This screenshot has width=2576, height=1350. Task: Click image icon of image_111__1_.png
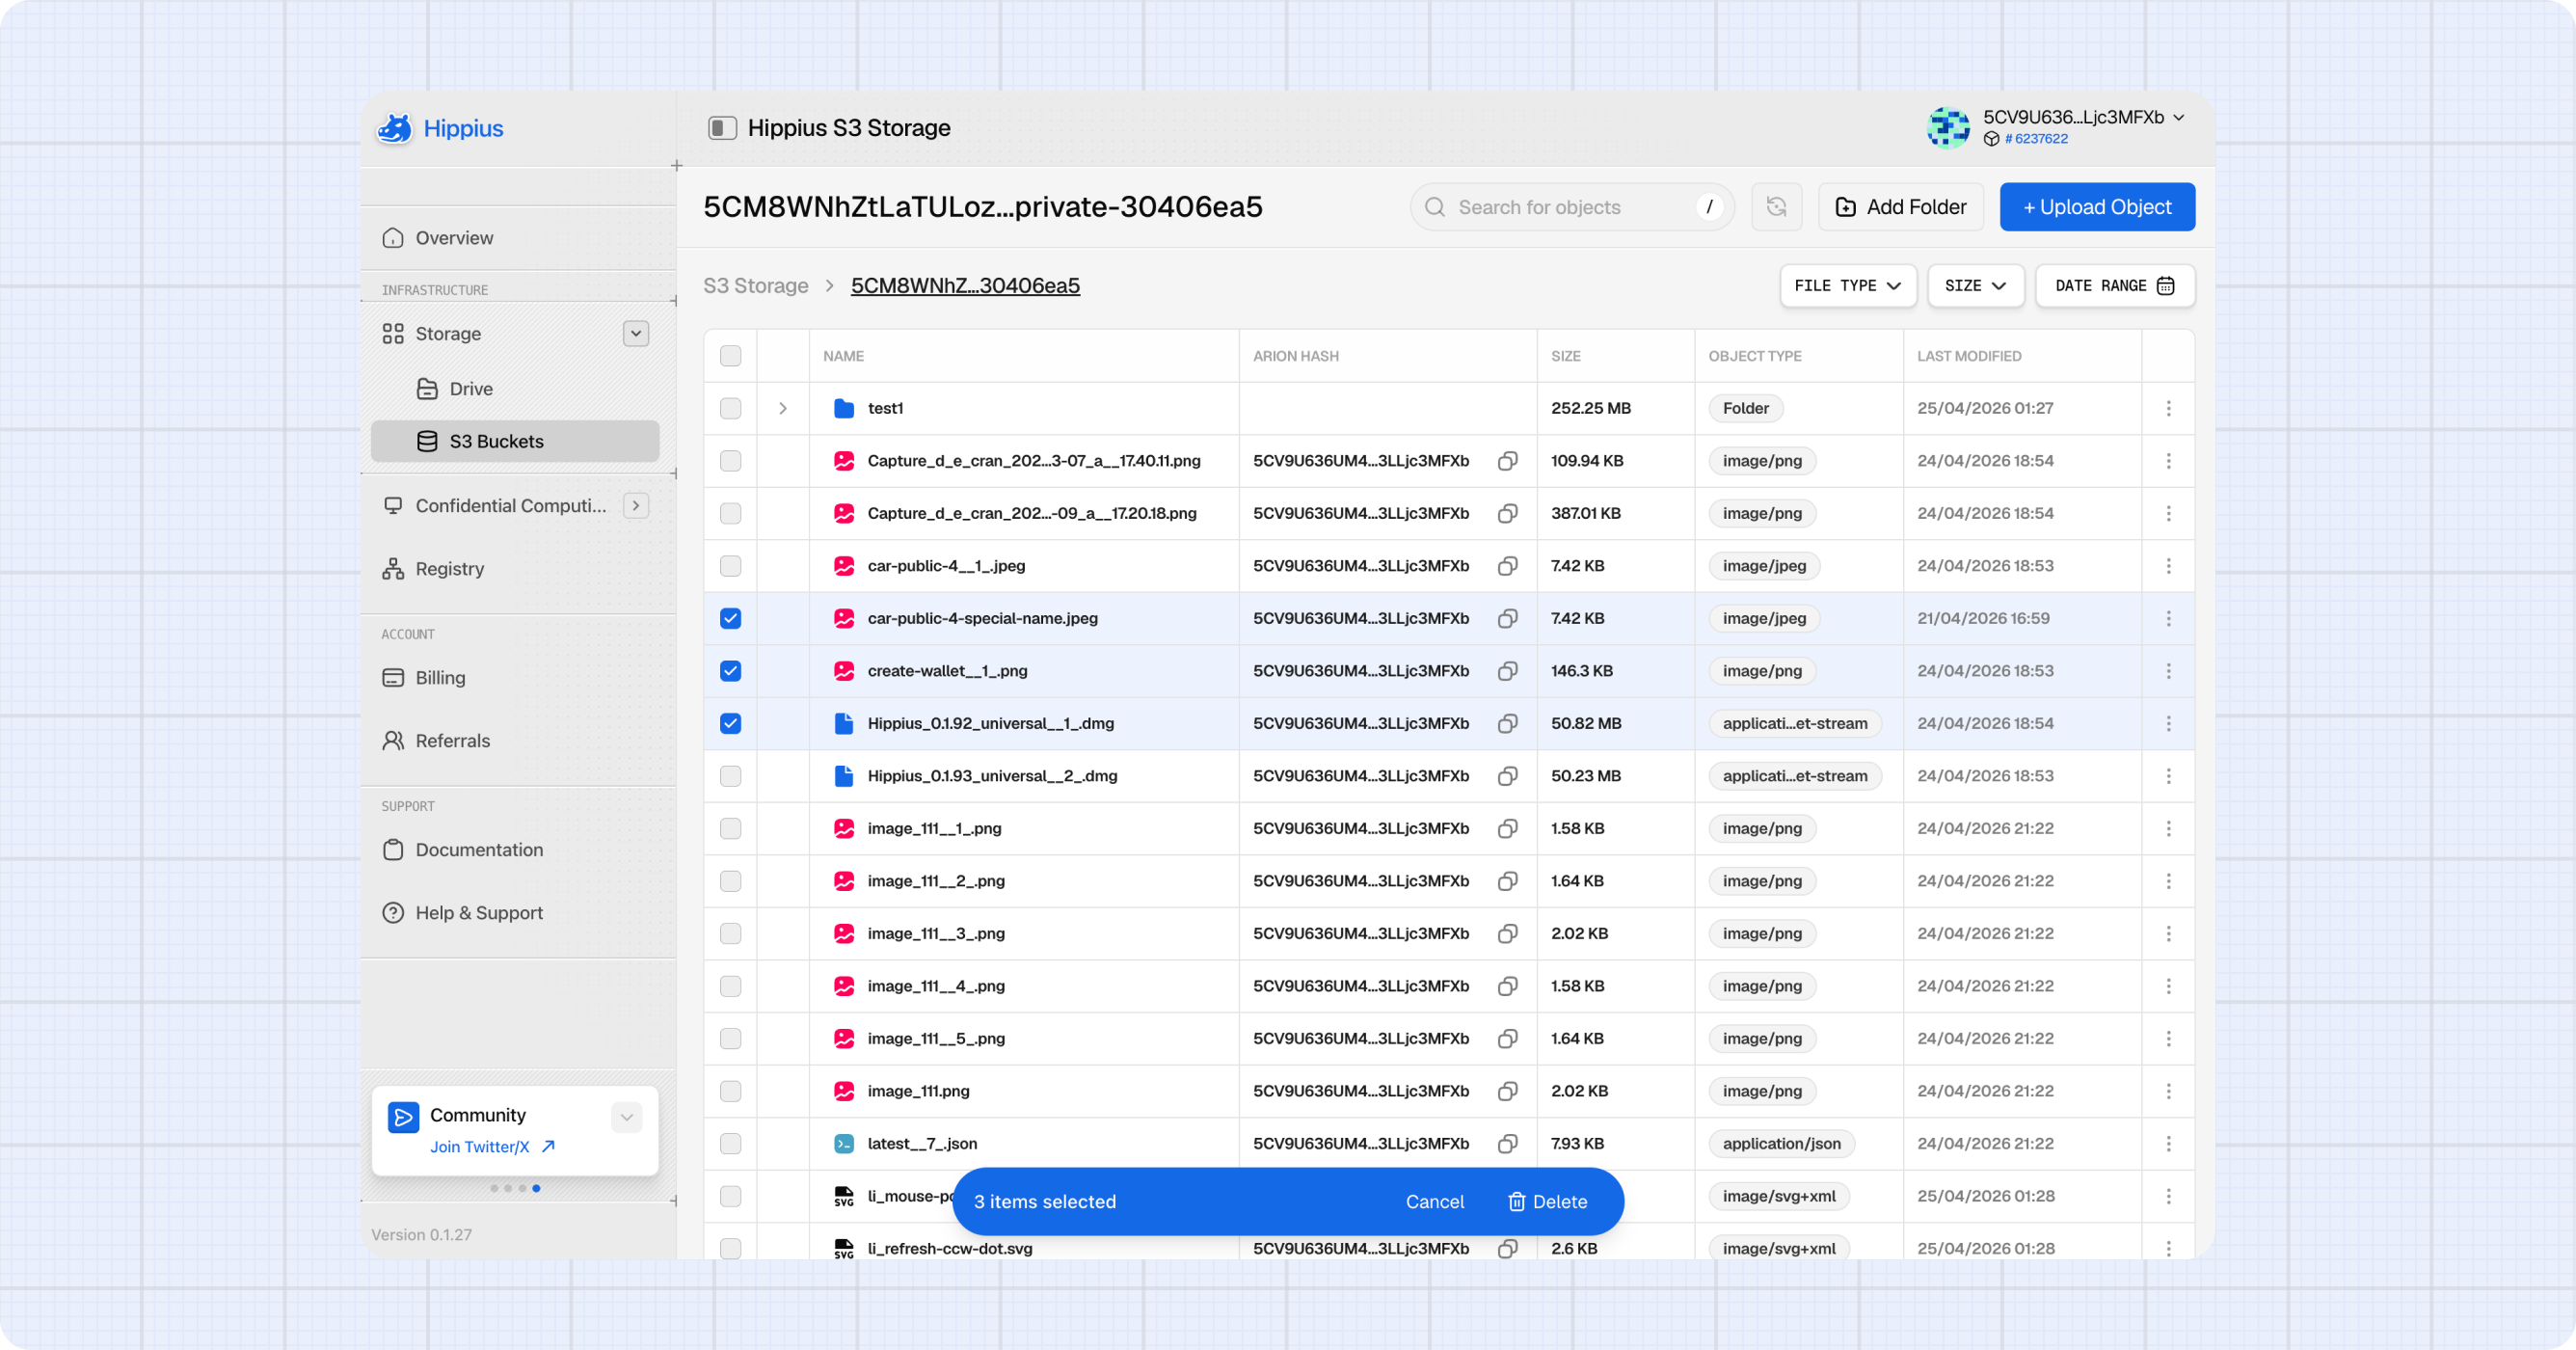click(x=844, y=828)
